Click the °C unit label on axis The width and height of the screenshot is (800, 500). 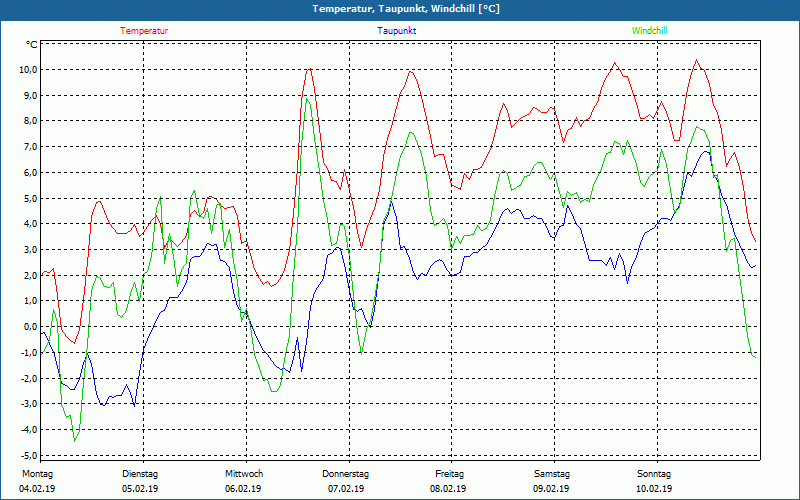click(x=32, y=45)
